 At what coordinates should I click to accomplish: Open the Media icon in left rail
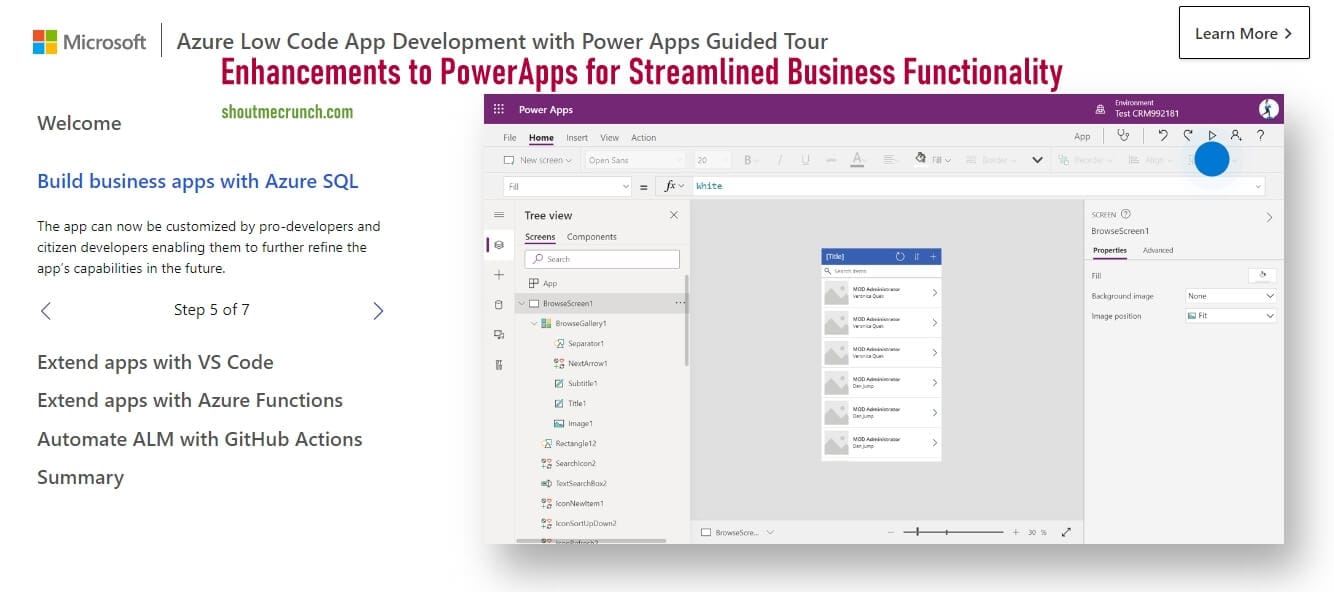(x=499, y=335)
